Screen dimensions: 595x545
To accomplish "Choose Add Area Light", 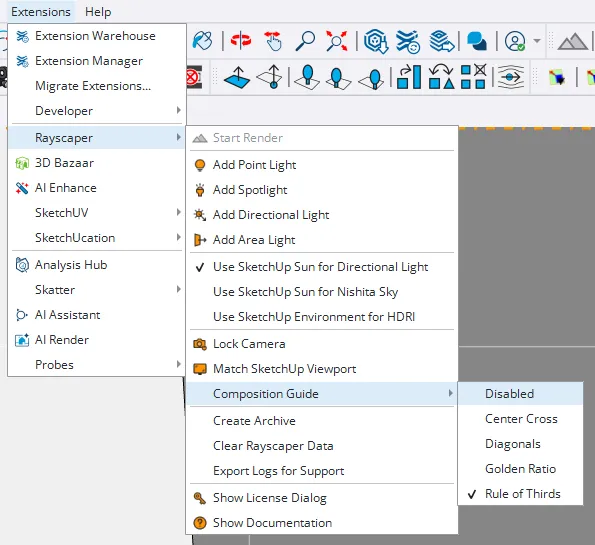I will point(322,240).
